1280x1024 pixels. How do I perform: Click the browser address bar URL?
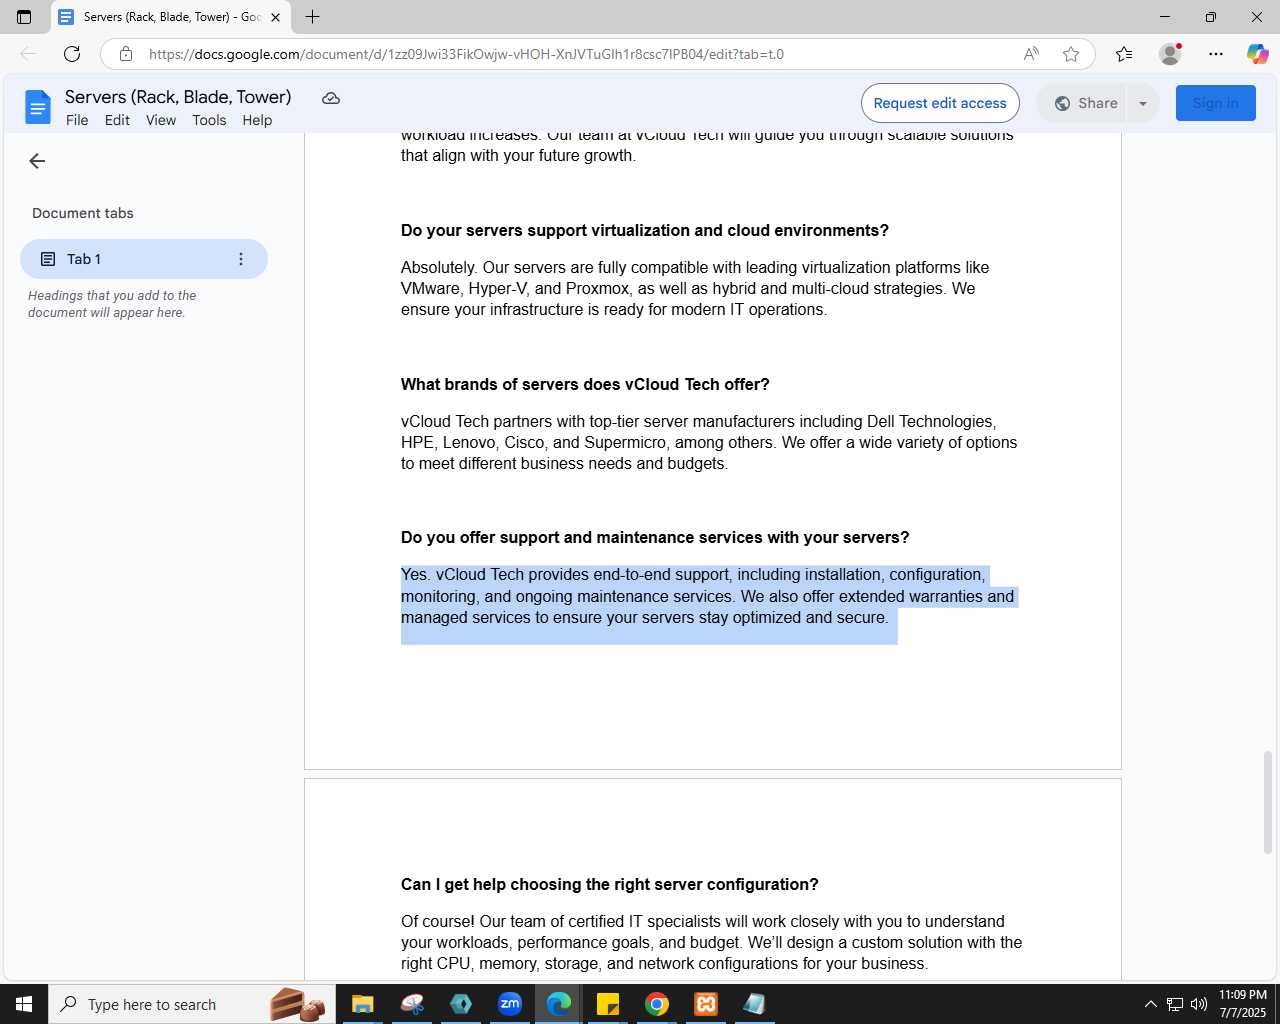[x=466, y=54]
